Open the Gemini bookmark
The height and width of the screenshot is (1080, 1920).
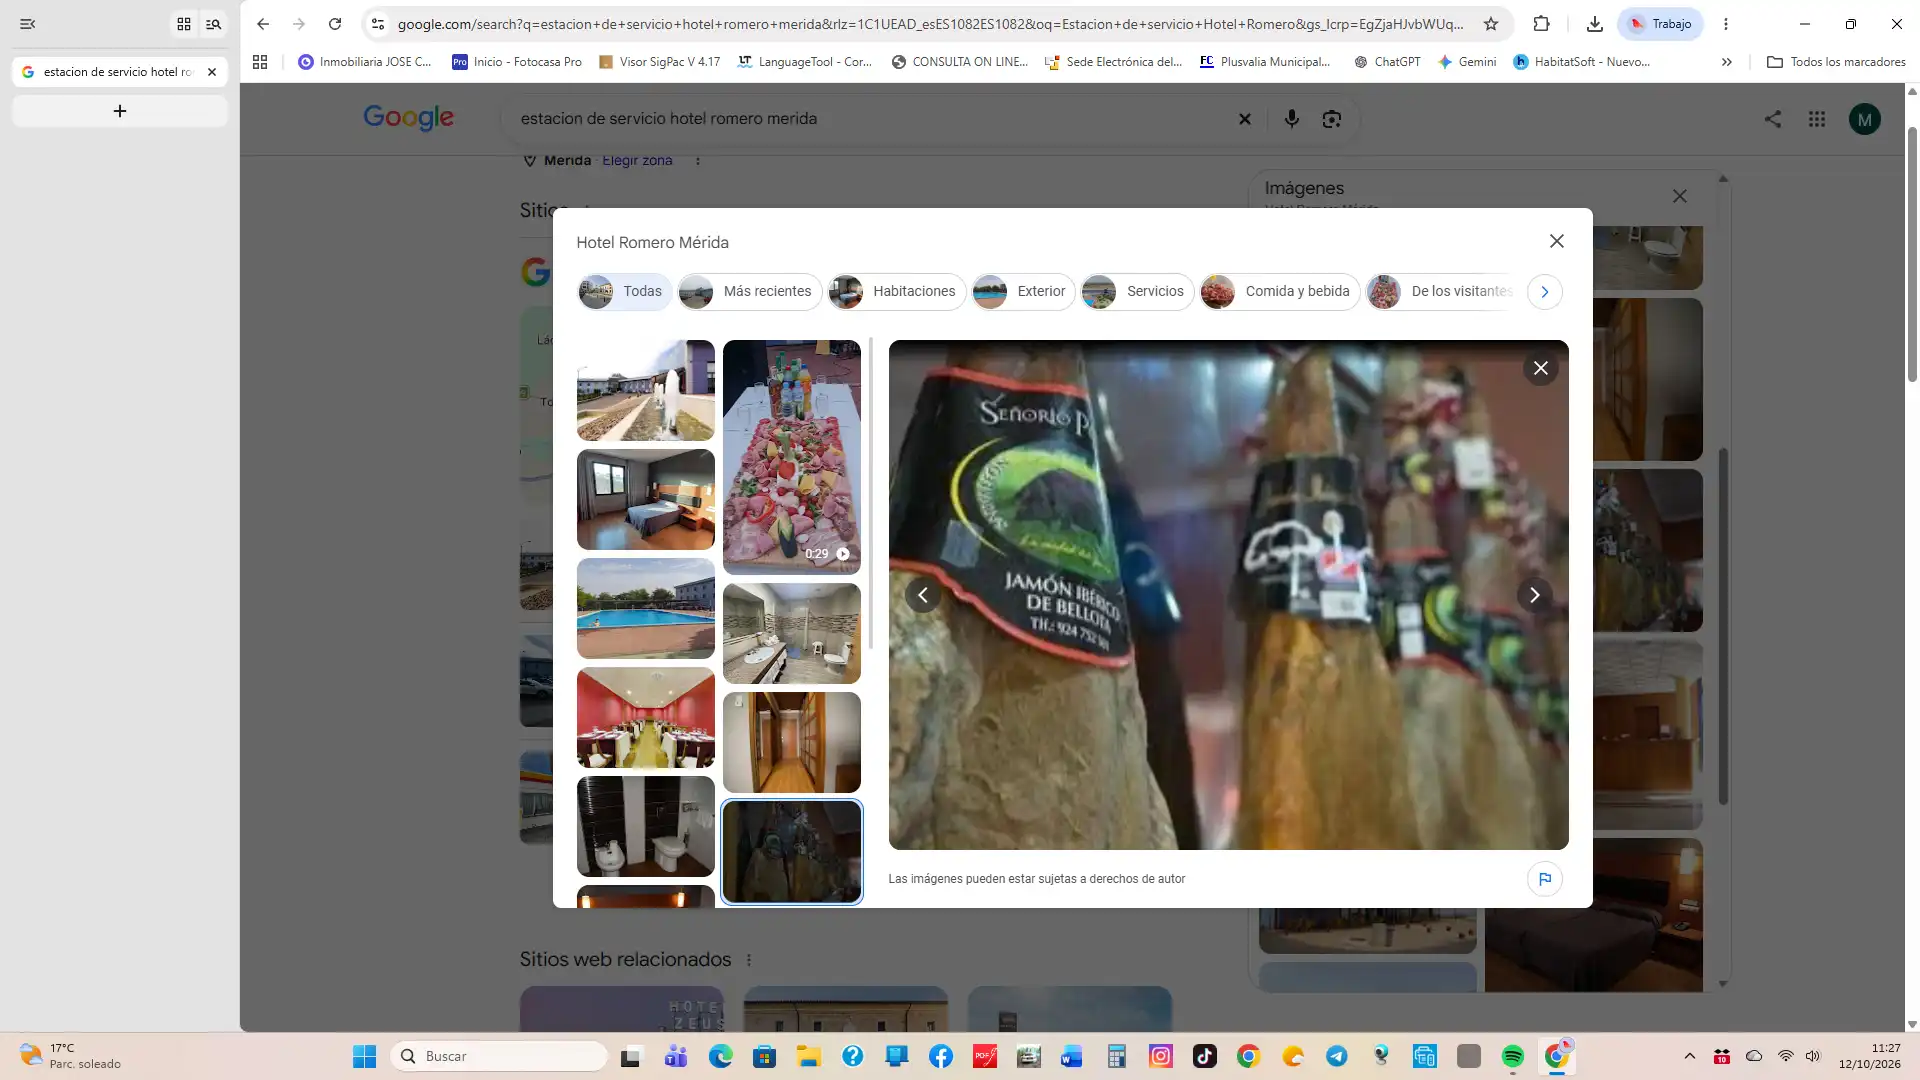pyautogui.click(x=1466, y=62)
